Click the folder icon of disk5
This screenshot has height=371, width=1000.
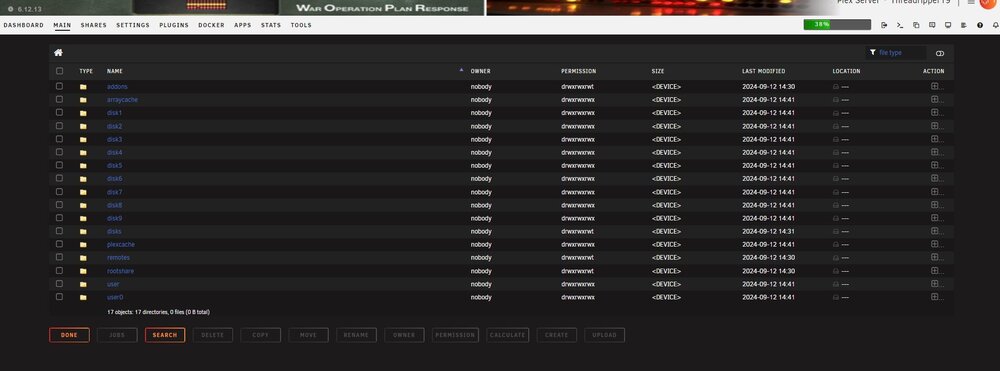point(83,166)
